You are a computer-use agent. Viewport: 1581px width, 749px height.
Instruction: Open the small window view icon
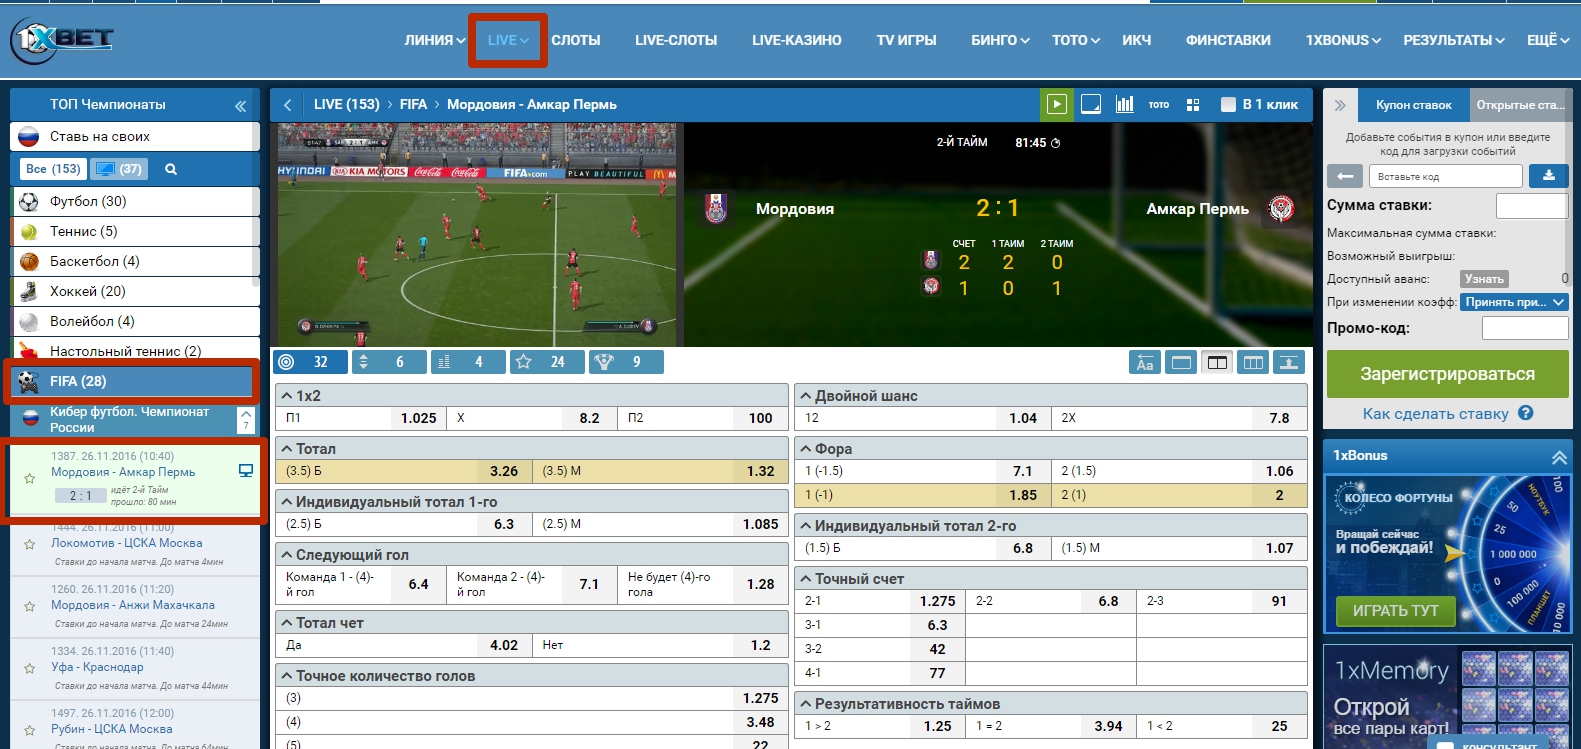[x=1091, y=104]
